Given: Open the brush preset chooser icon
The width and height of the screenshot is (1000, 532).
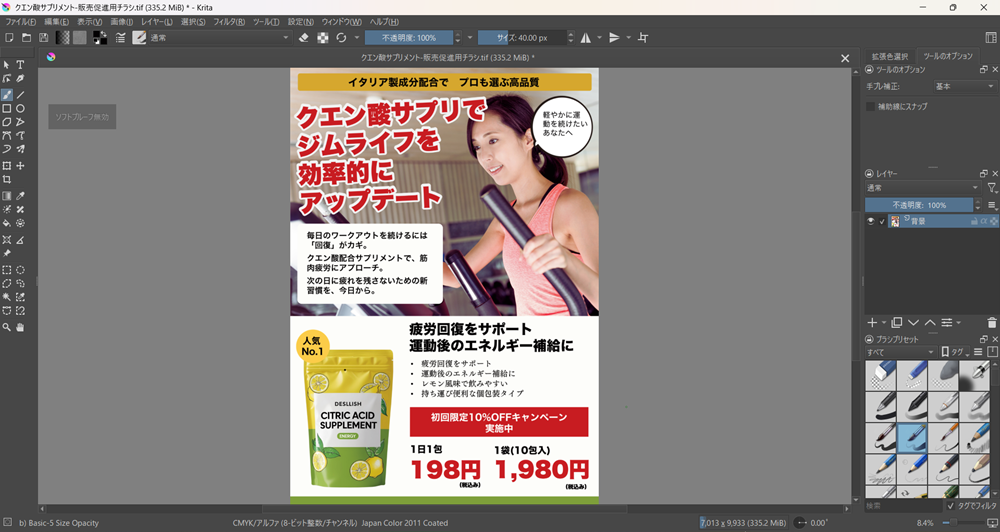Looking at the screenshot, I should click(x=139, y=38).
